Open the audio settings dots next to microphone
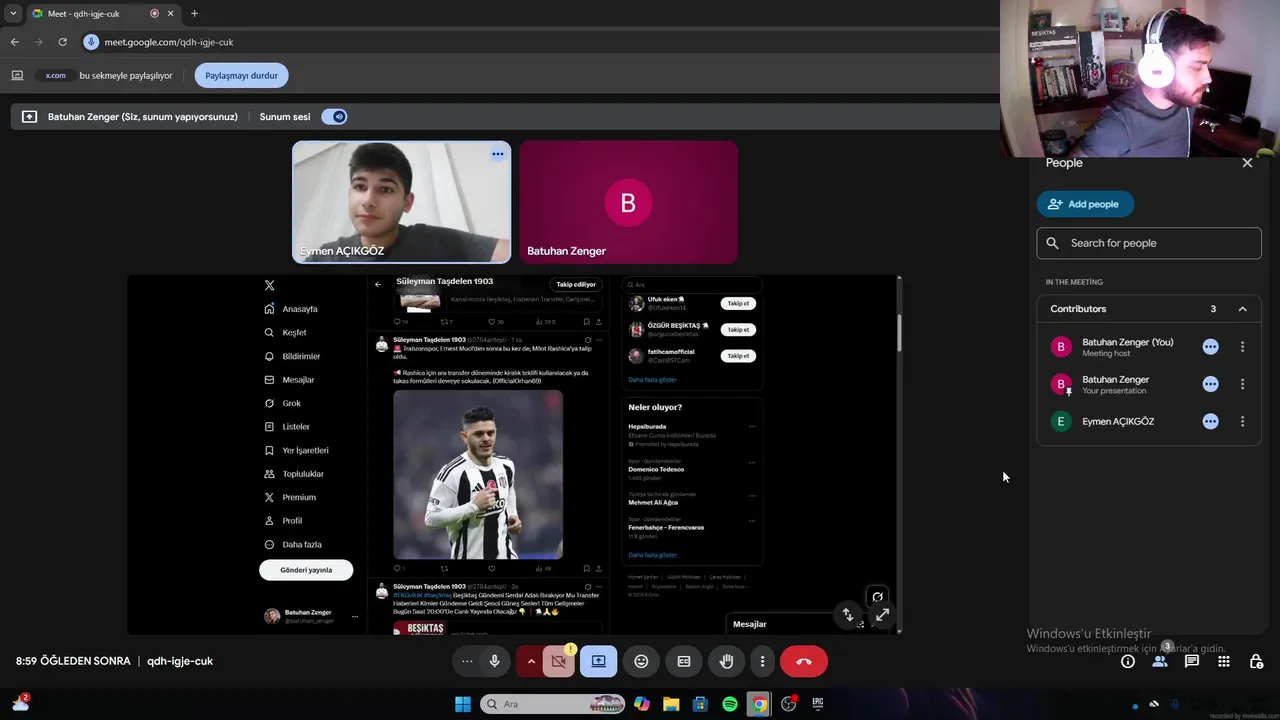 467,661
